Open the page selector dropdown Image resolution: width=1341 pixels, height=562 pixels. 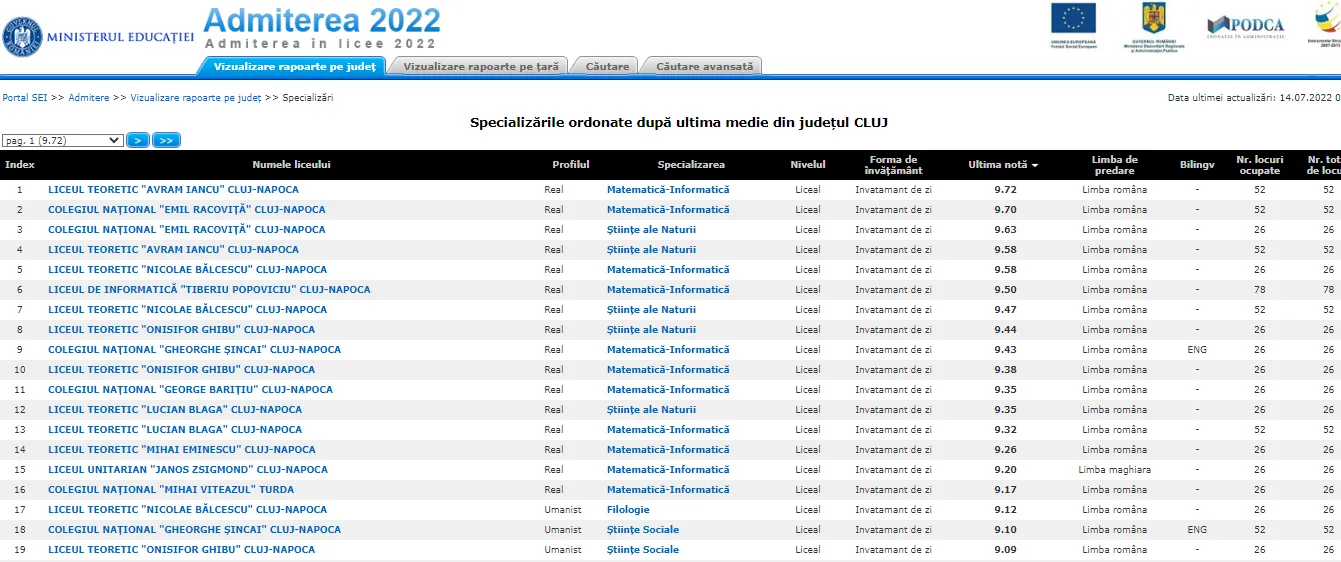[62, 141]
